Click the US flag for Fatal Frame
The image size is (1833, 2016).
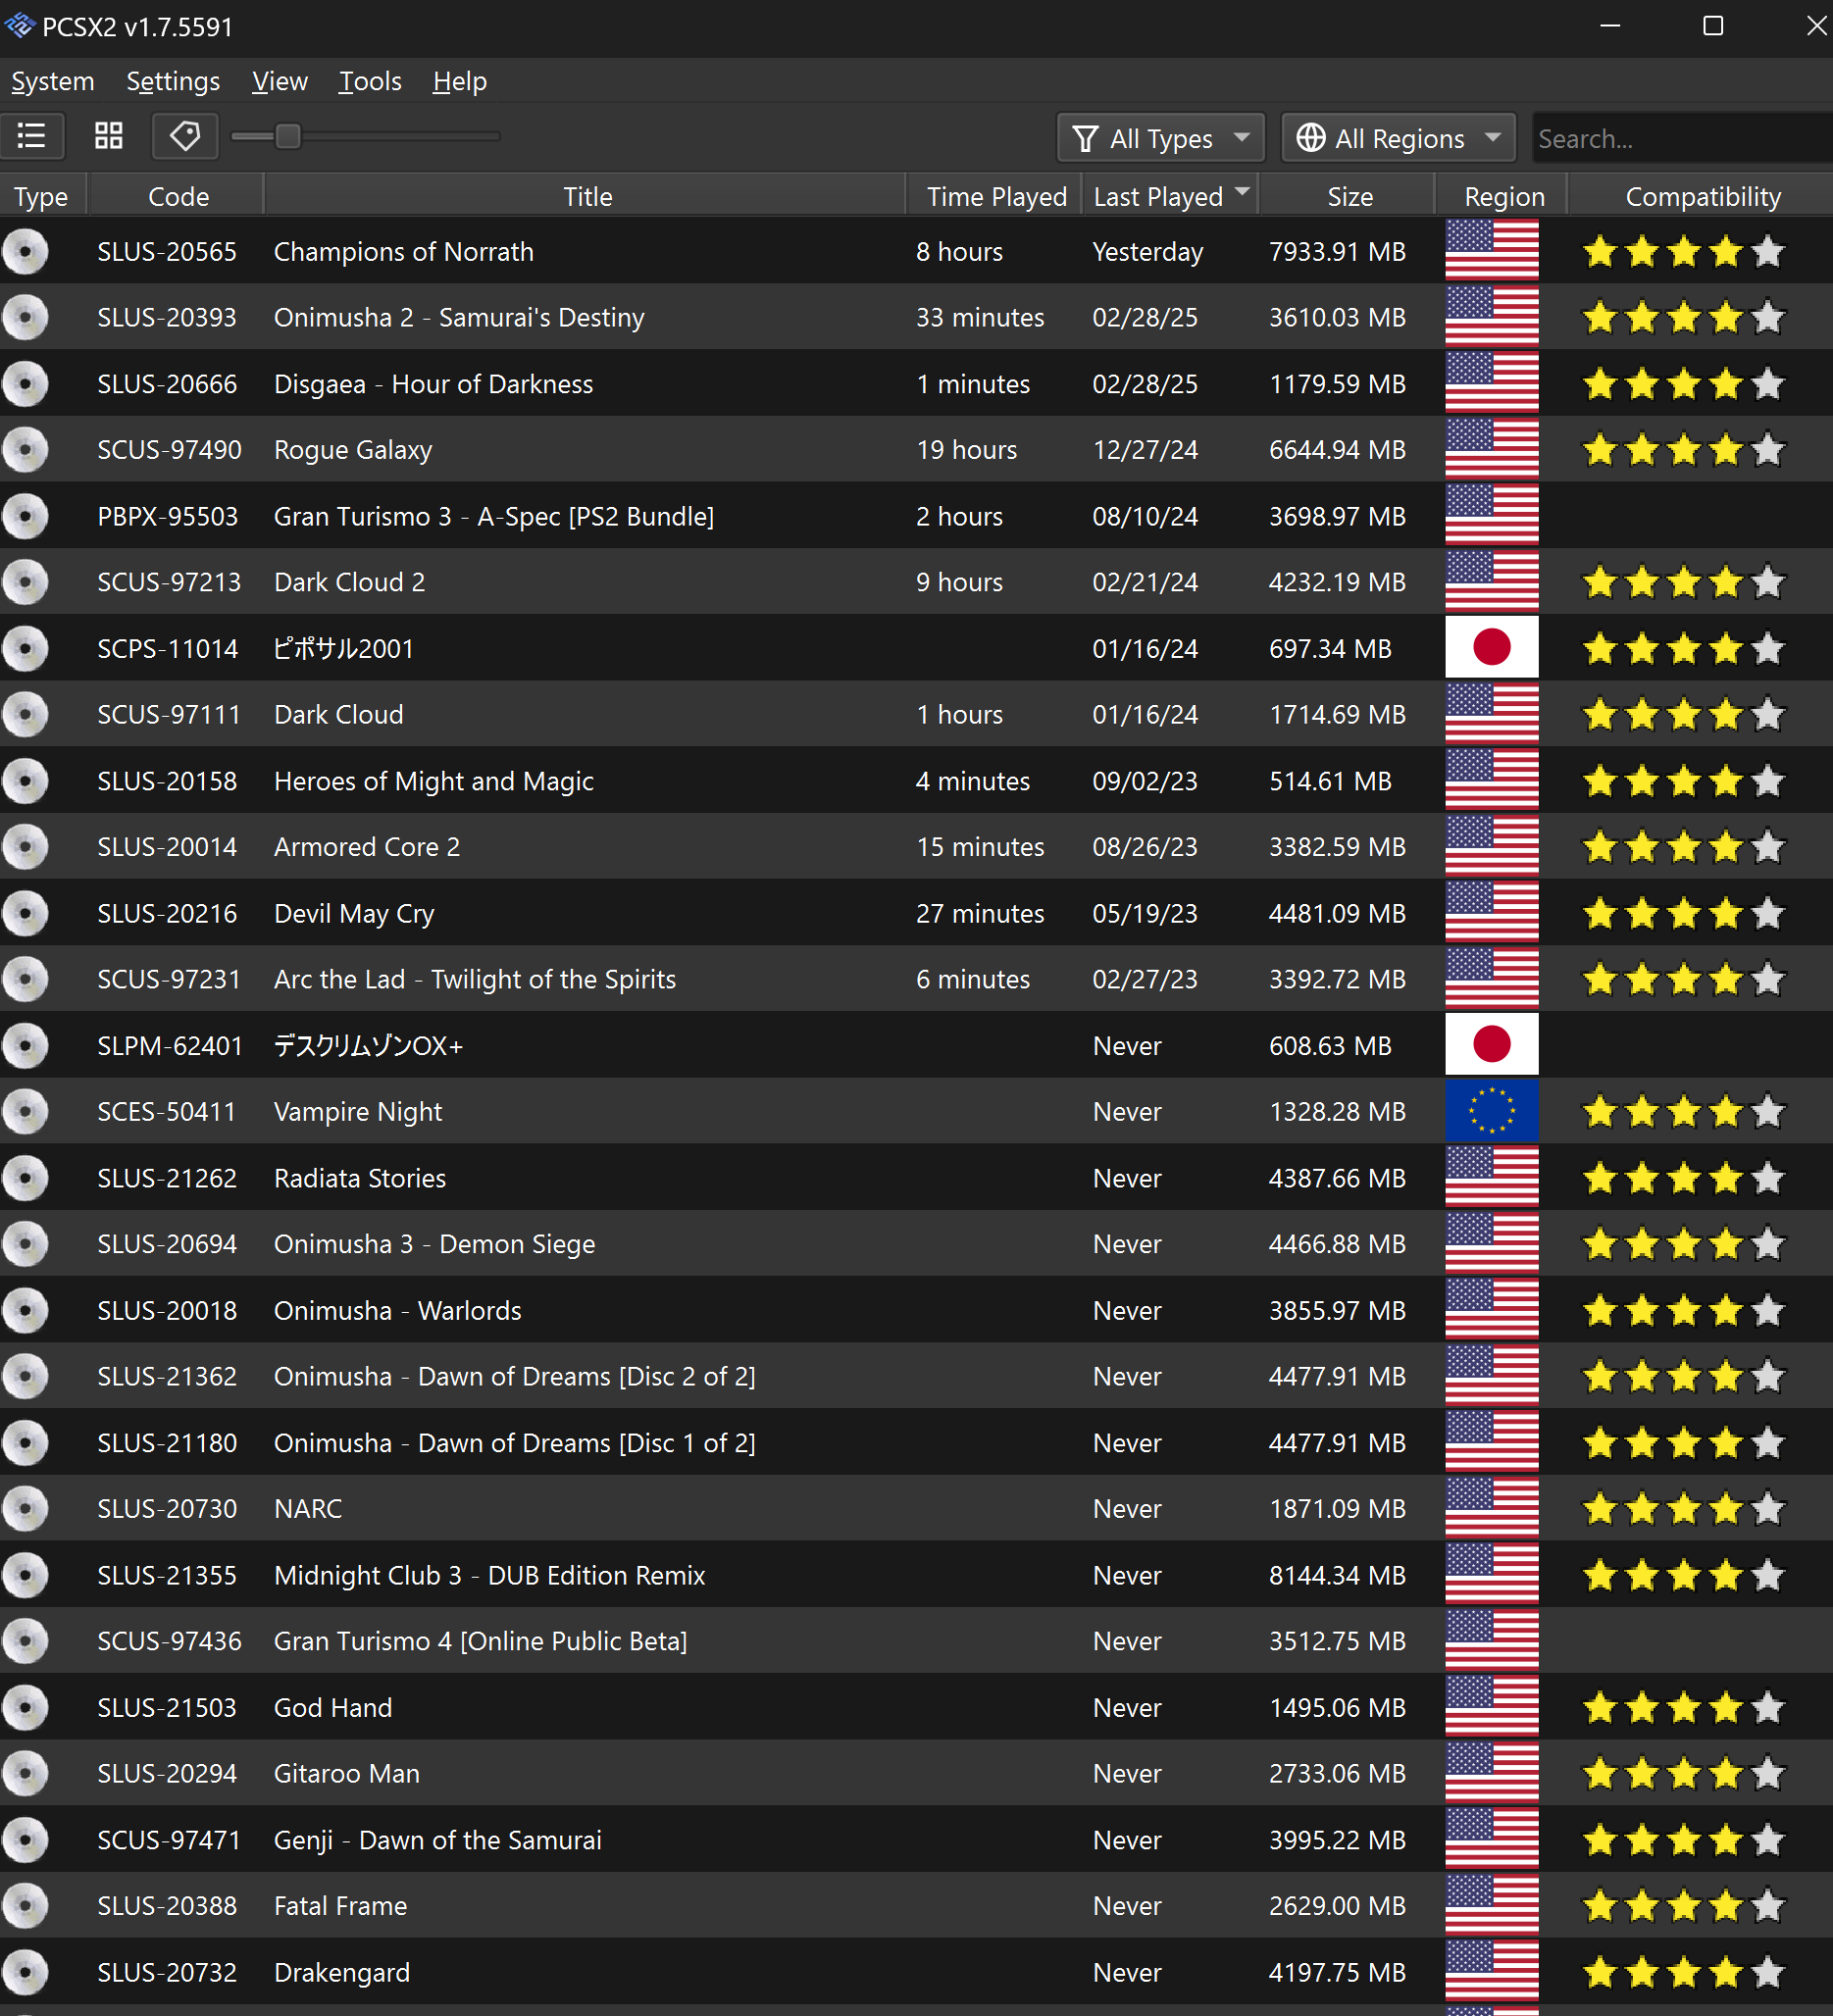click(1491, 1905)
